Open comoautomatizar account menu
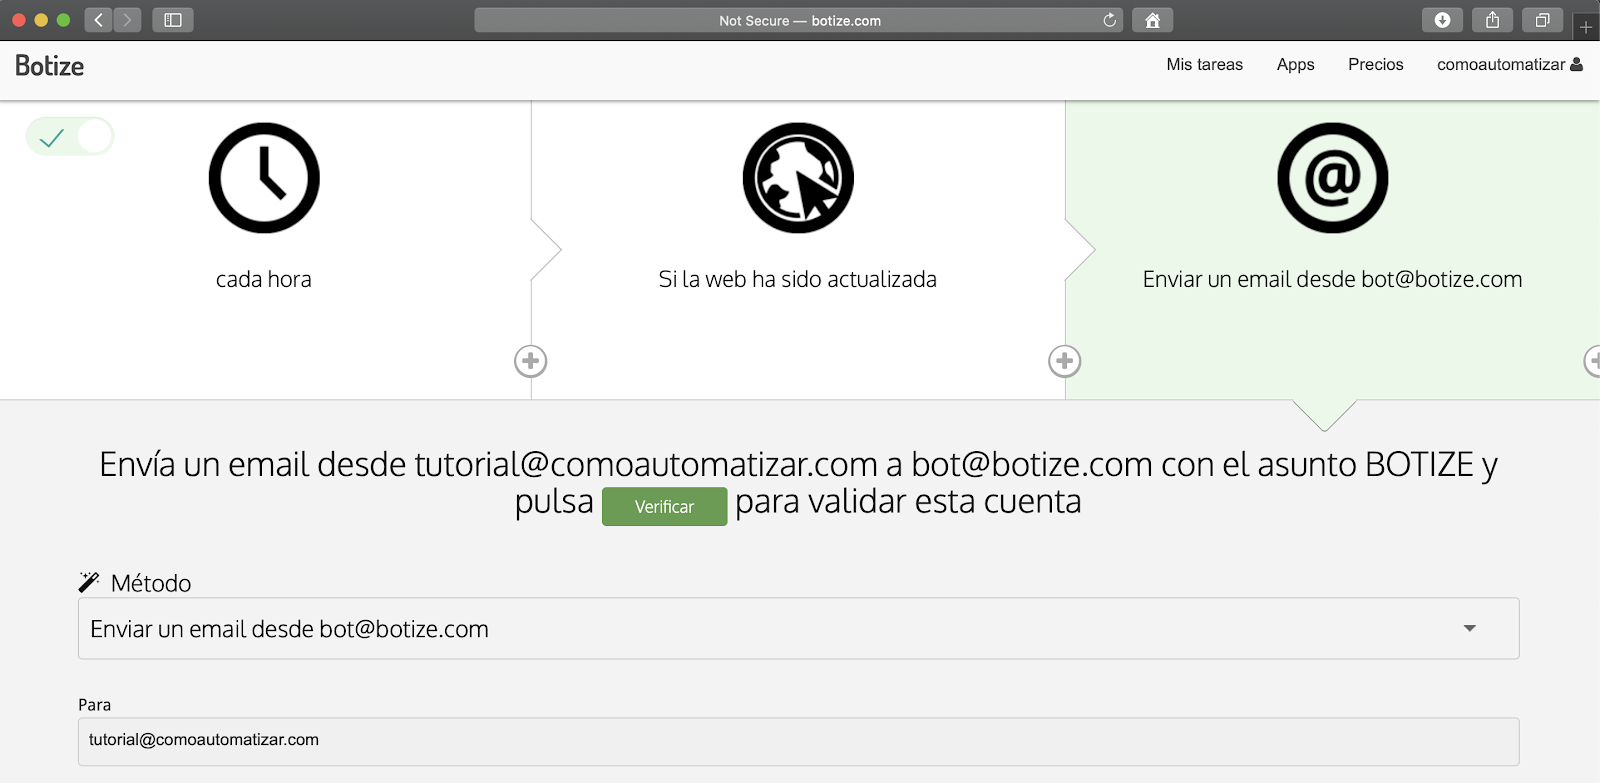Image resolution: width=1600 pixels, height=783 pixels. click(x=1509, y=64)
